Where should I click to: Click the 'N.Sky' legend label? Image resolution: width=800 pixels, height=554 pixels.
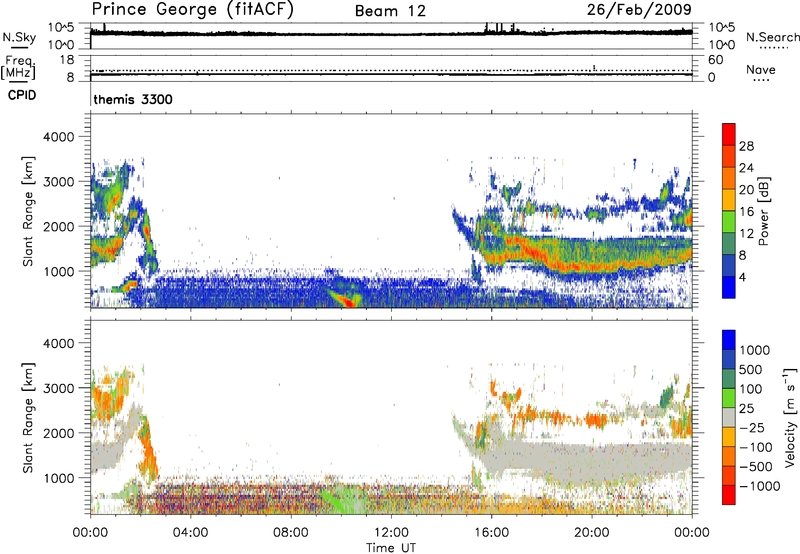click(x=19, y=37)
